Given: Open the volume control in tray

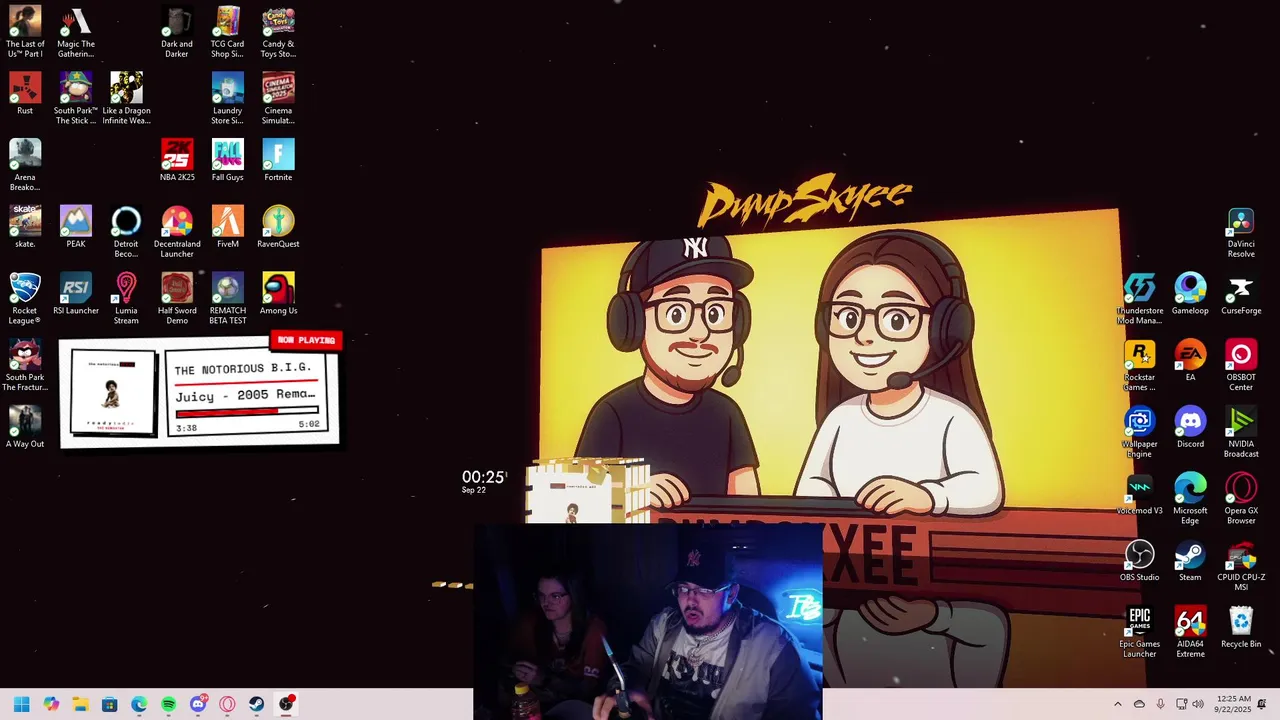Looking at the screenshot, I should pos(1198,704).
